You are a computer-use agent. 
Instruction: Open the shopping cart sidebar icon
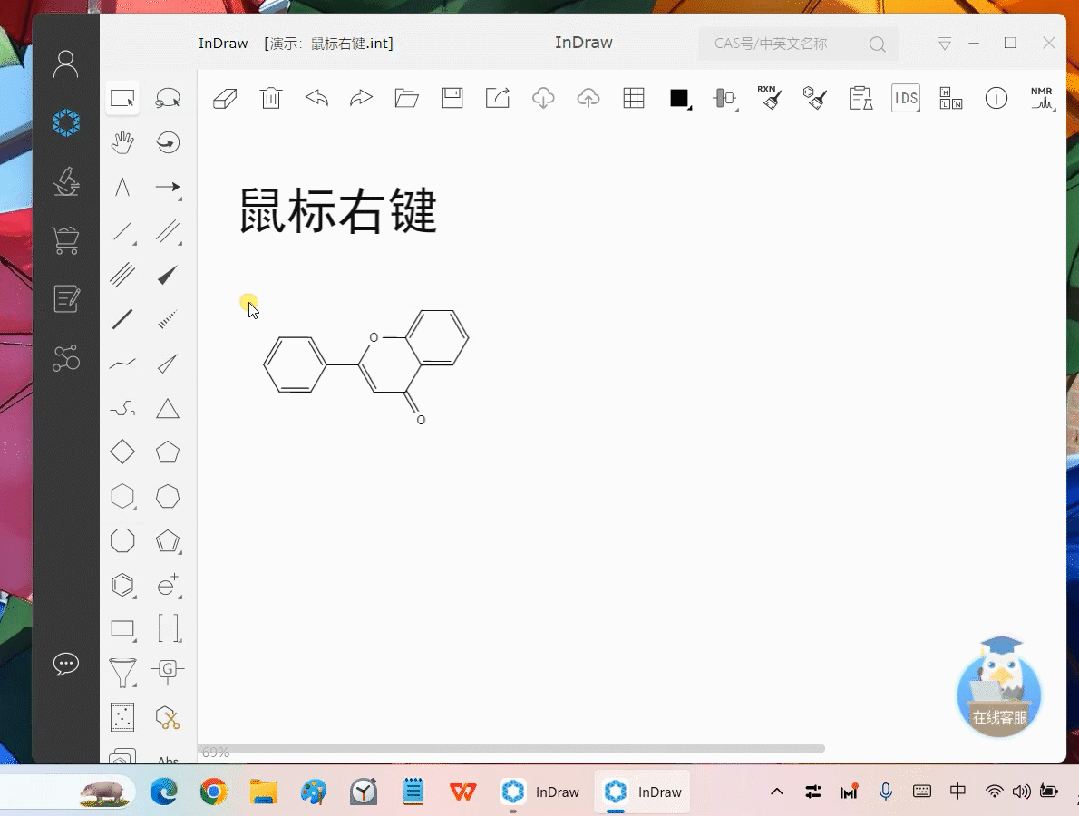tap(66, 241)
